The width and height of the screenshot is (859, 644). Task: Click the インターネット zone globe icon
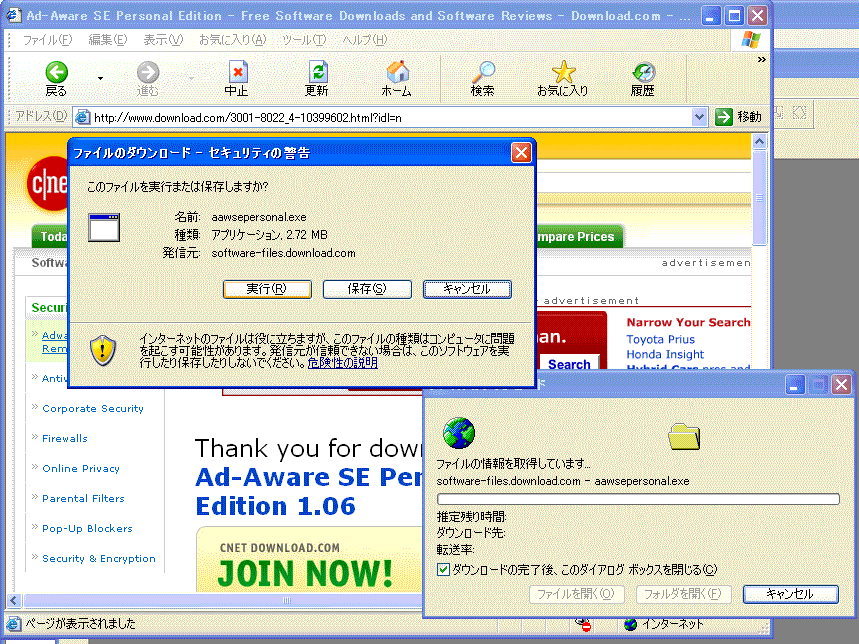tap(631, 624)
